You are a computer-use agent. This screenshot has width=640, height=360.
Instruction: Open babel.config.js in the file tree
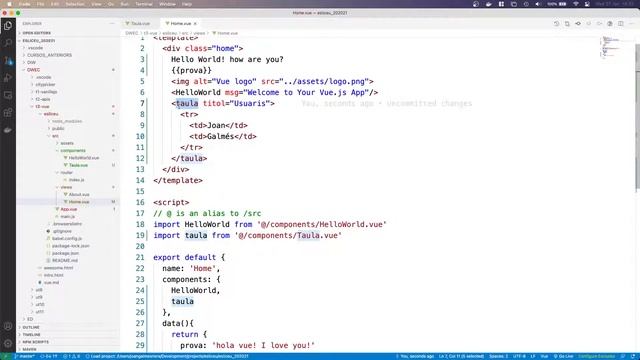pyautogui.click(x=67, y=239)
